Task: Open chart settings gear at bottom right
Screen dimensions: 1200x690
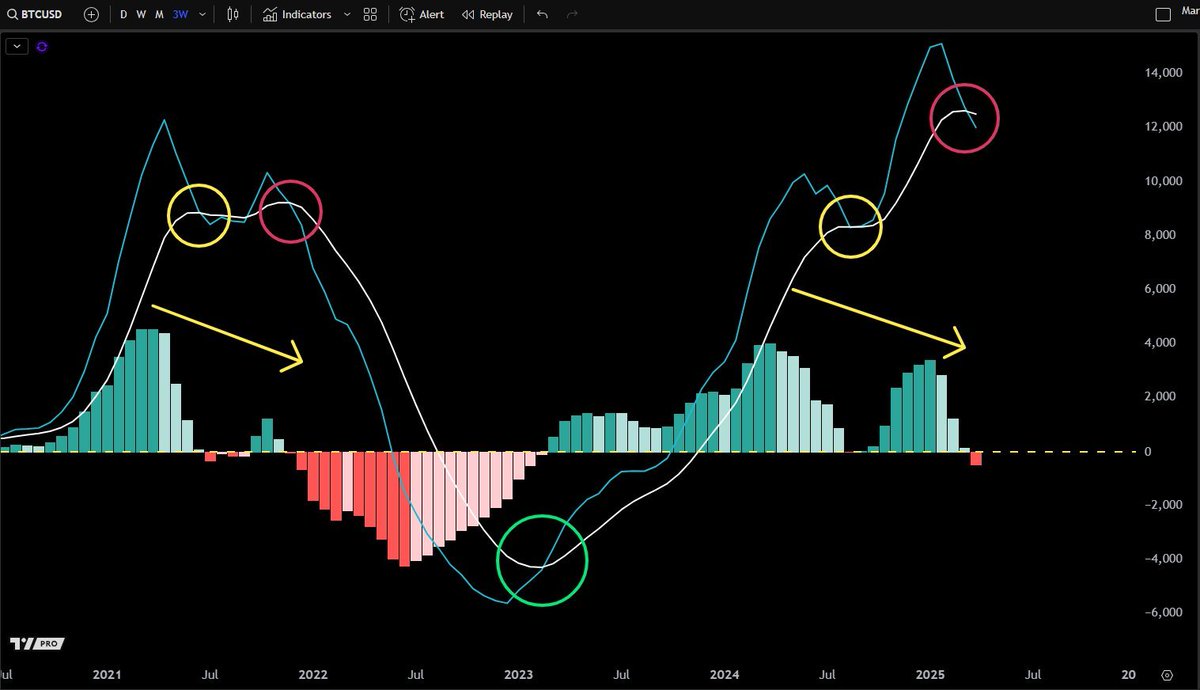Action: (1167, 675)
